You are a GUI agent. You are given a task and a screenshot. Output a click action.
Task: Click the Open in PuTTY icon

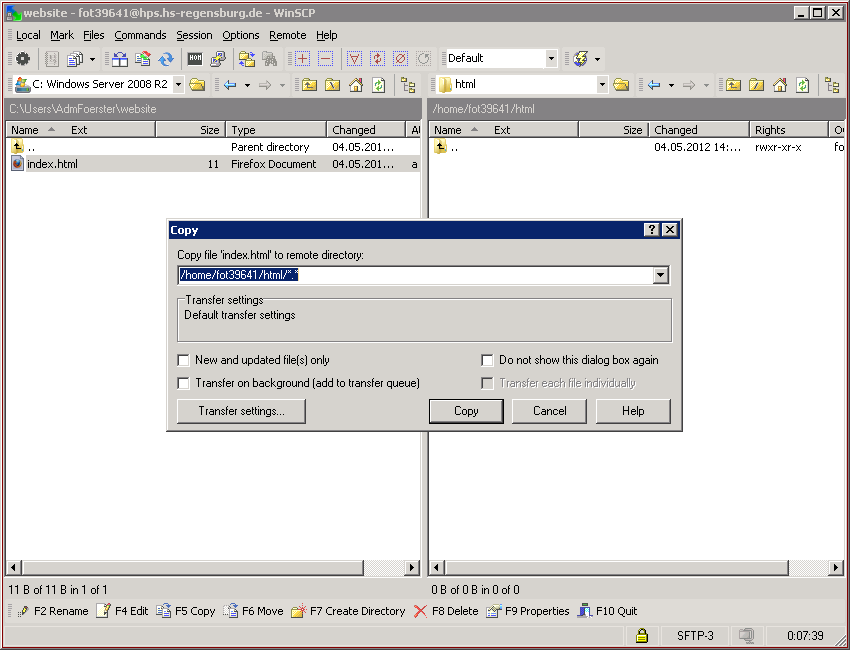pyautogui.click(x=218, y=59)
